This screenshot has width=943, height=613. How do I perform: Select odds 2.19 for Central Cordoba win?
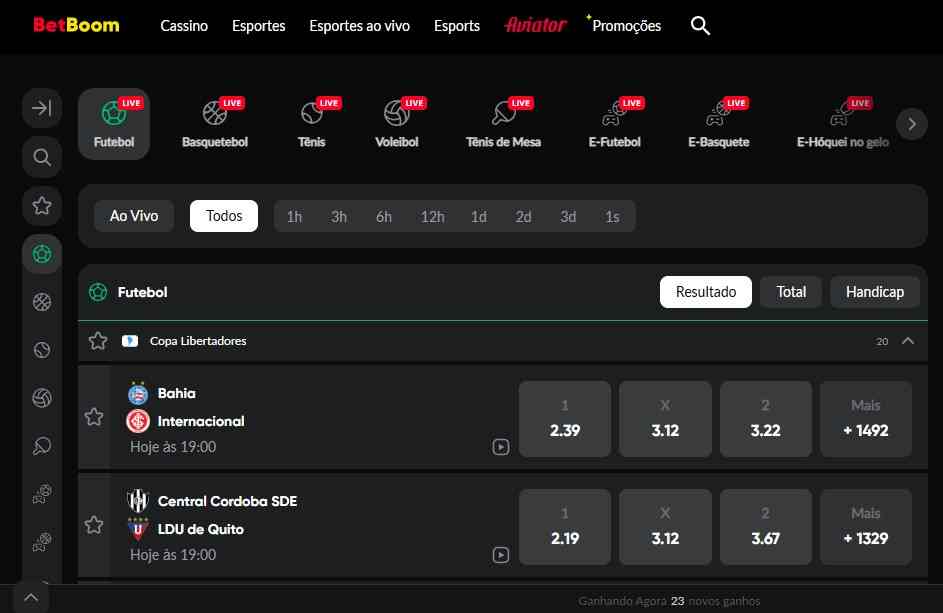coord(564,526)
